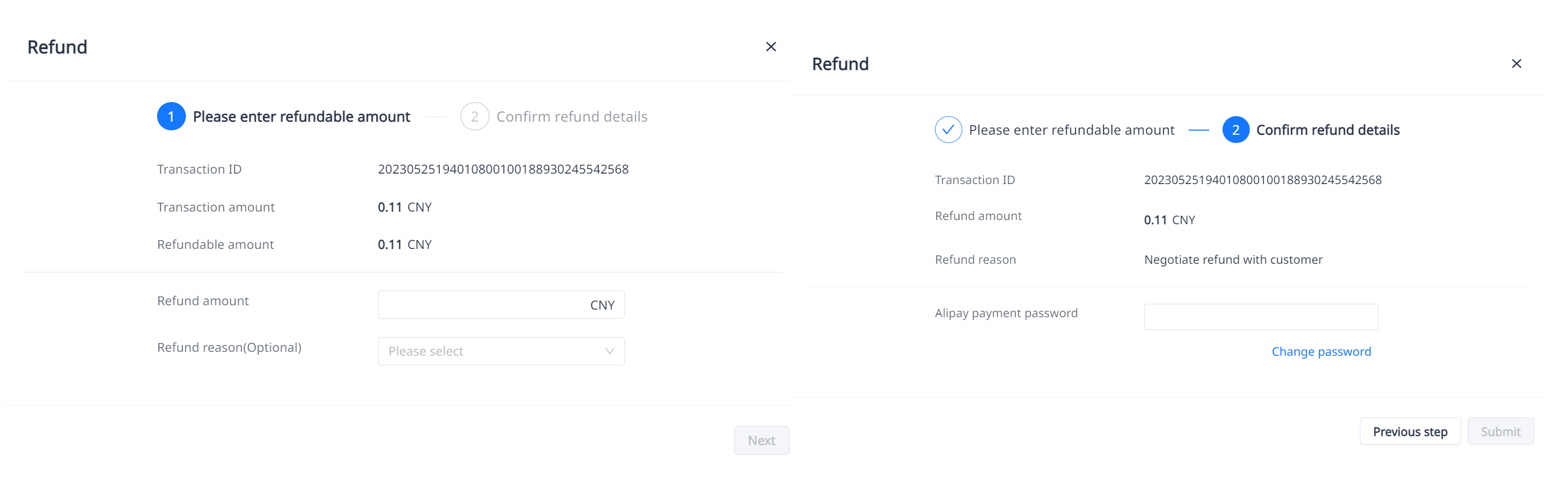Go back using the Previous step button
The width and height of the screenshot is (1560, 477).
point(1410,432)
